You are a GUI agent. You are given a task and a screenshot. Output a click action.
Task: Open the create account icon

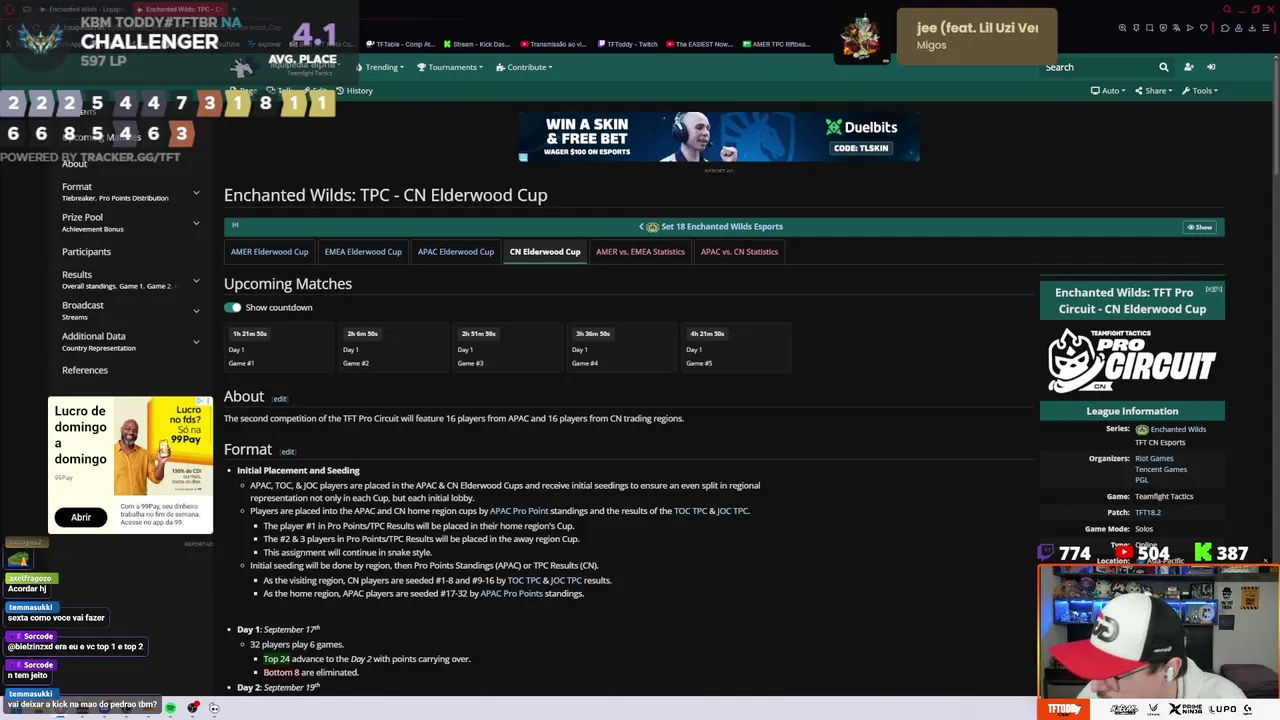tap(1188, 67)
